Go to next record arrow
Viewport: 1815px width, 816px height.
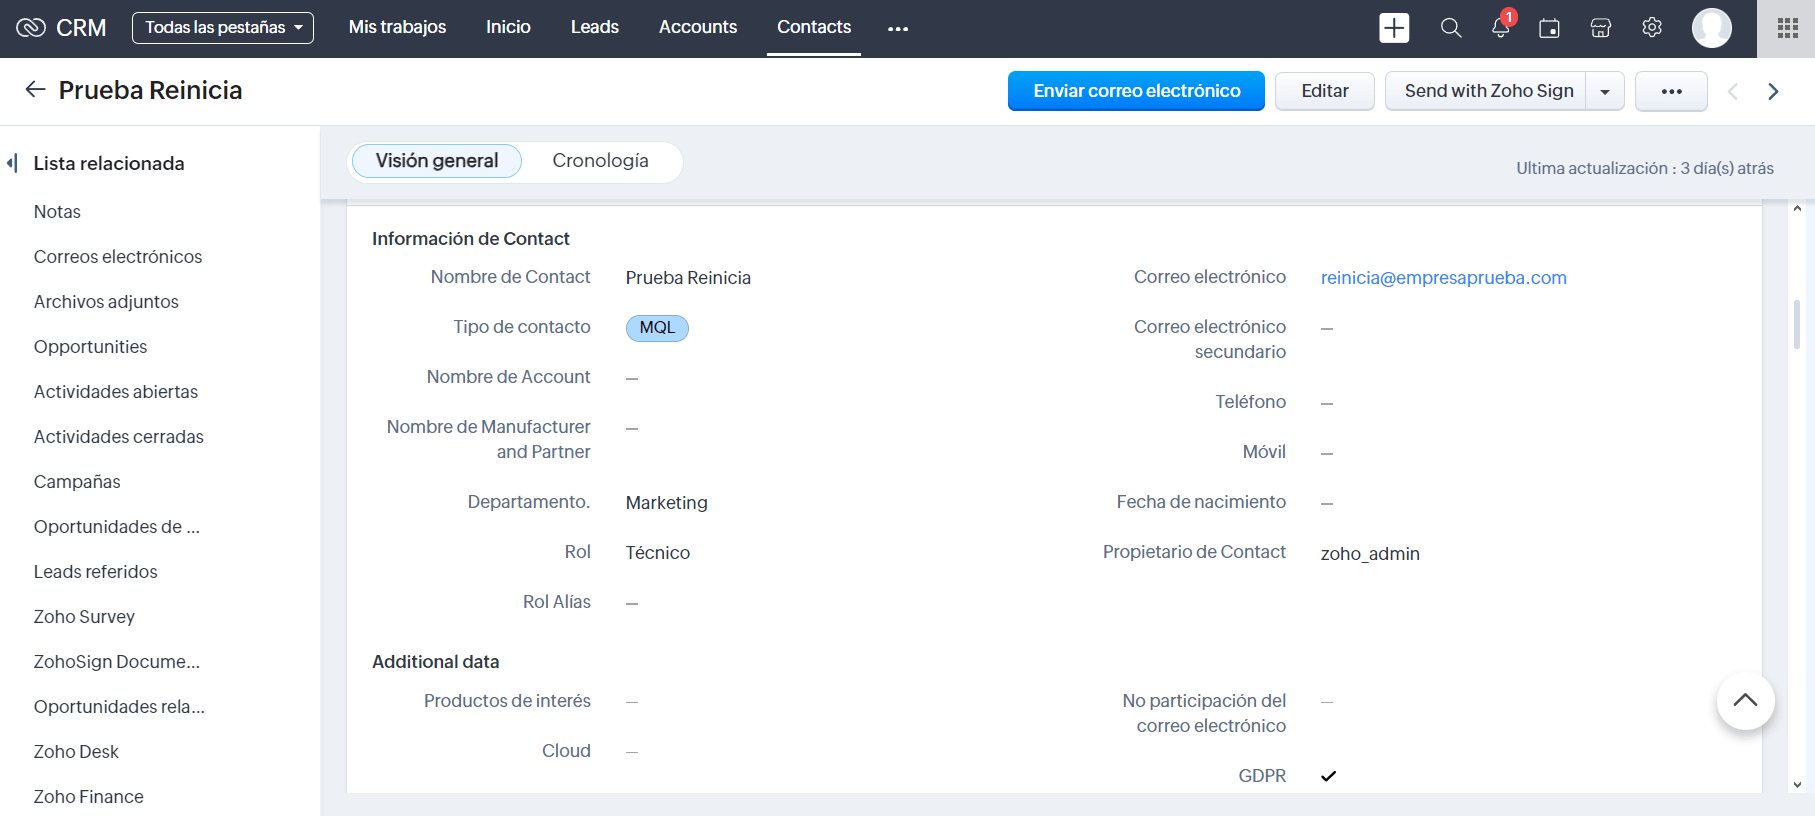click(1773, 91)
